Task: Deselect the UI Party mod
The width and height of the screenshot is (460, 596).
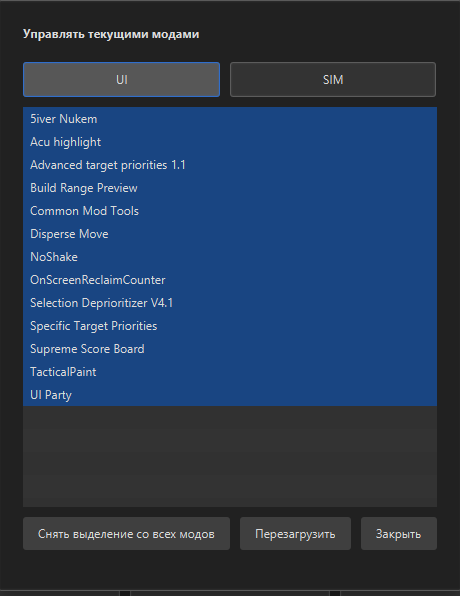Action: coord(230,395)
